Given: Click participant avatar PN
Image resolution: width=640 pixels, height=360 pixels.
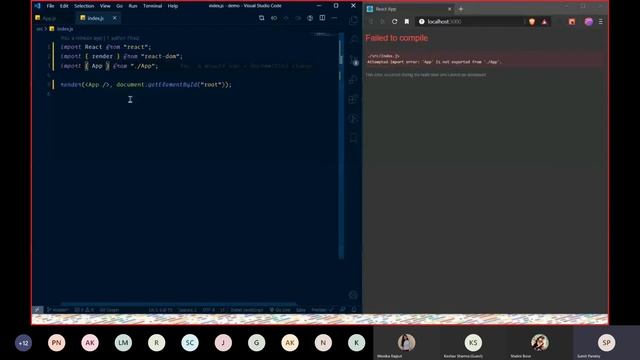Looking at the screenshot, I should [56, 343].
